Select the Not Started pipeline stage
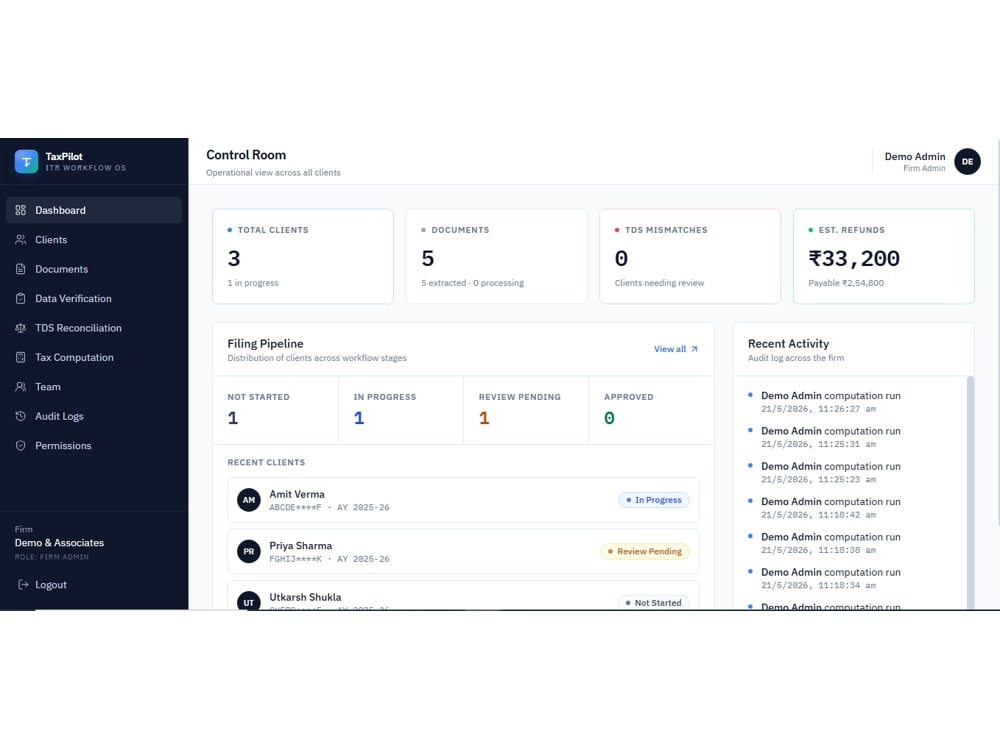Viewport: 1000px width, 750px height. (276, 410)
